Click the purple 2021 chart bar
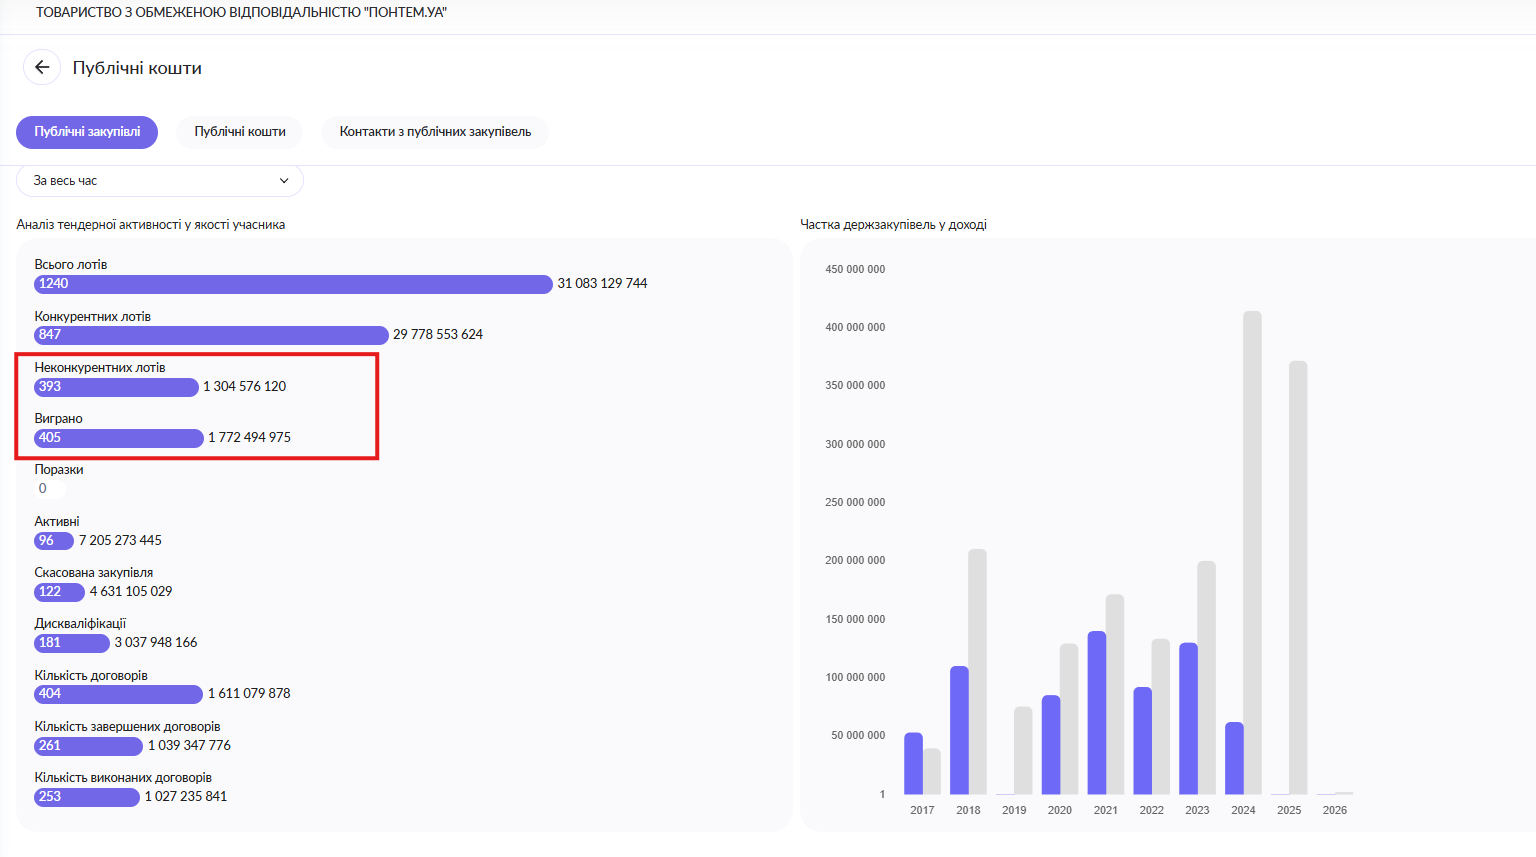Viewport: 1536px width, 857px height. [x=1097, y=712]
